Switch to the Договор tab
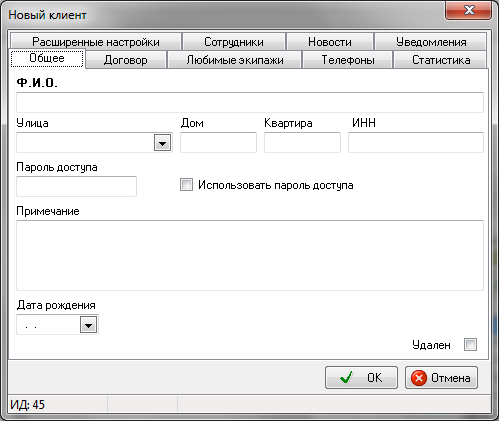499x421 pixels. coord(125,60)
